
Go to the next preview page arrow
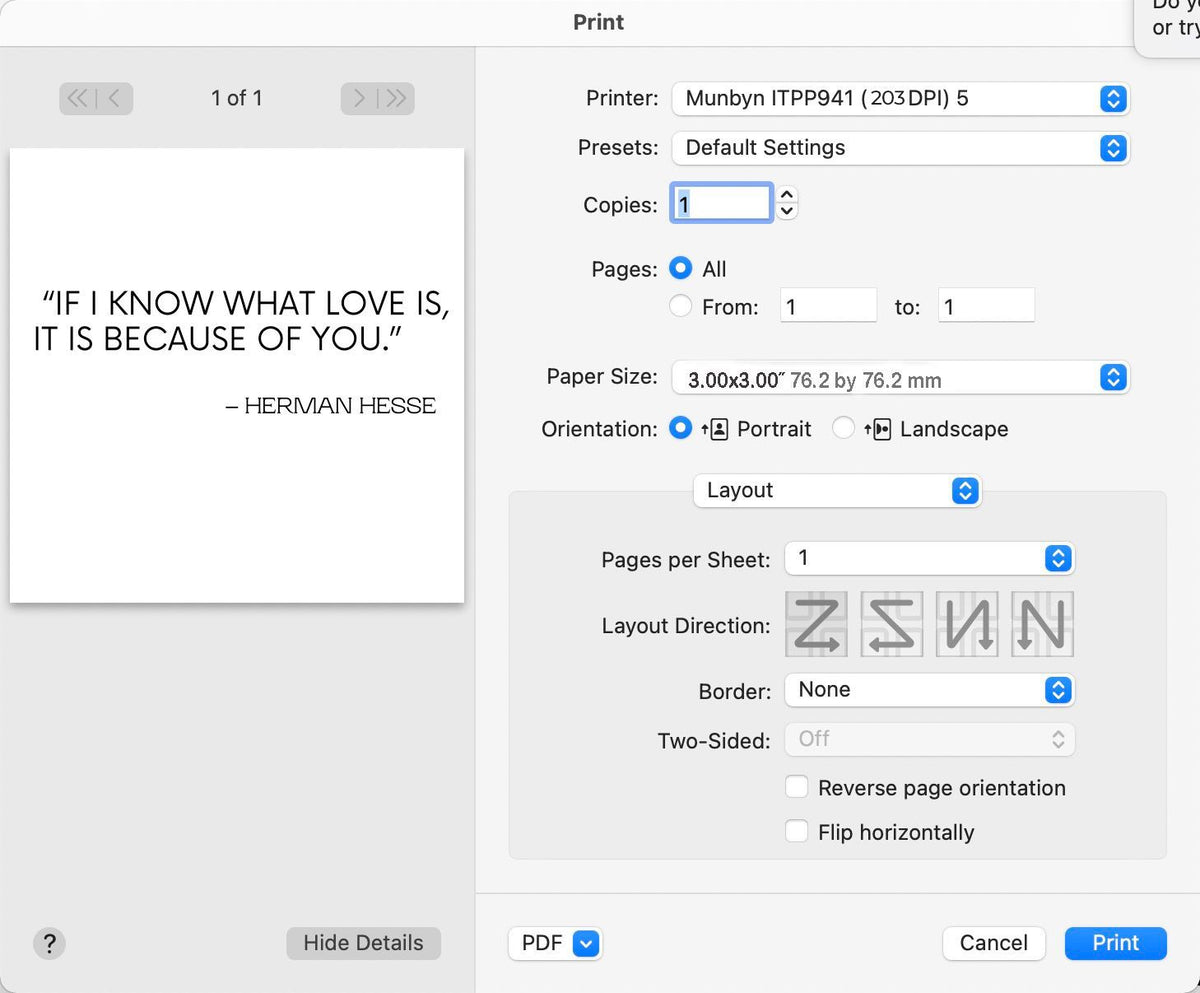coord(360,98)
